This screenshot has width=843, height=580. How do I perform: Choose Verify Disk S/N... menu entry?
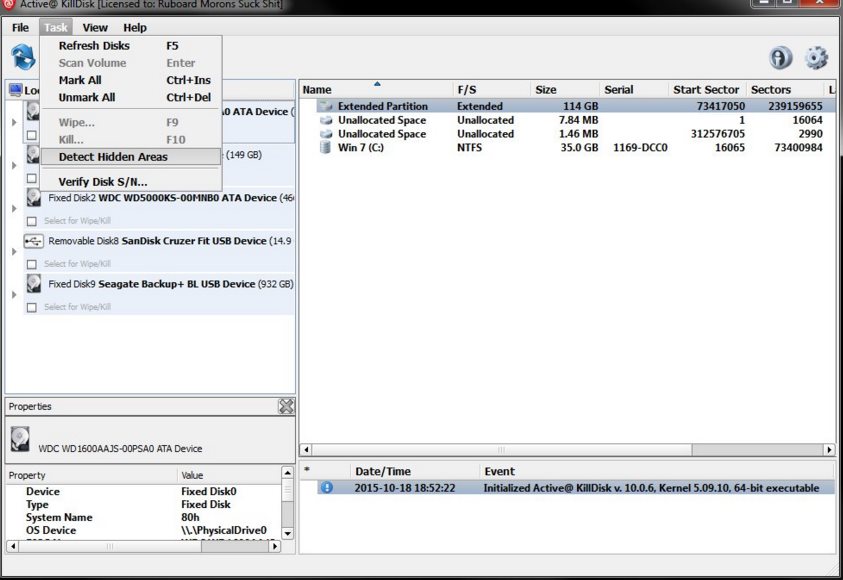131,182
